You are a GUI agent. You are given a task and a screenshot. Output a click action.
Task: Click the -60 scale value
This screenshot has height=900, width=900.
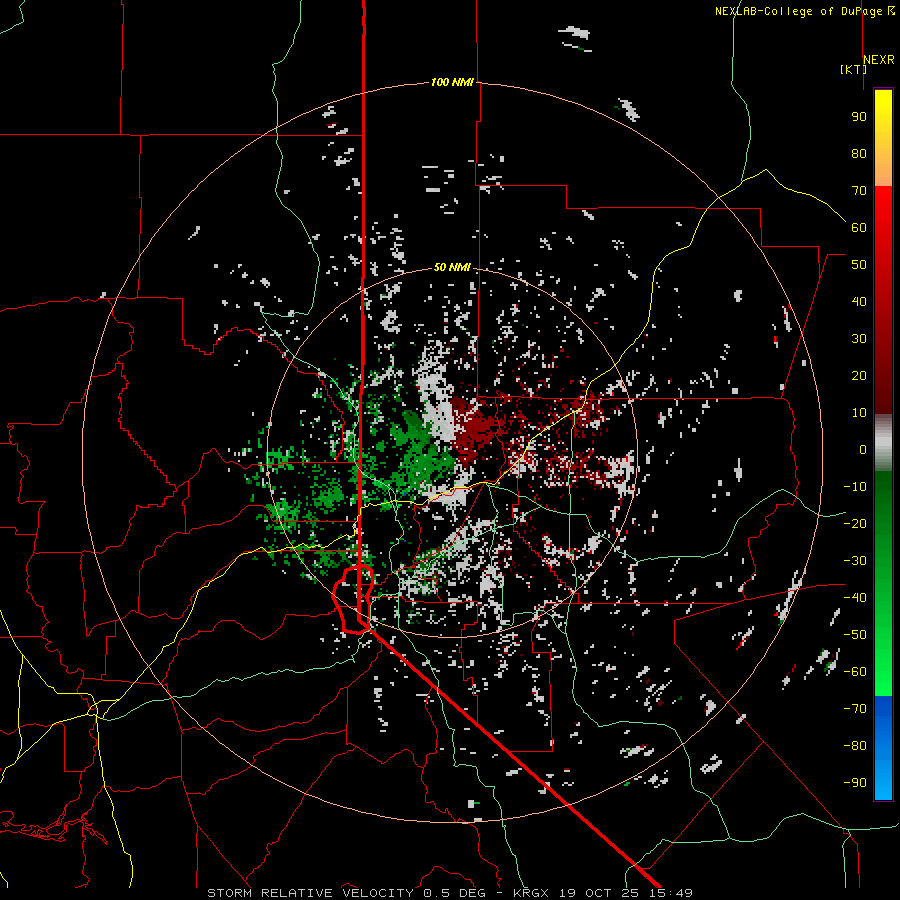(855, 672)
